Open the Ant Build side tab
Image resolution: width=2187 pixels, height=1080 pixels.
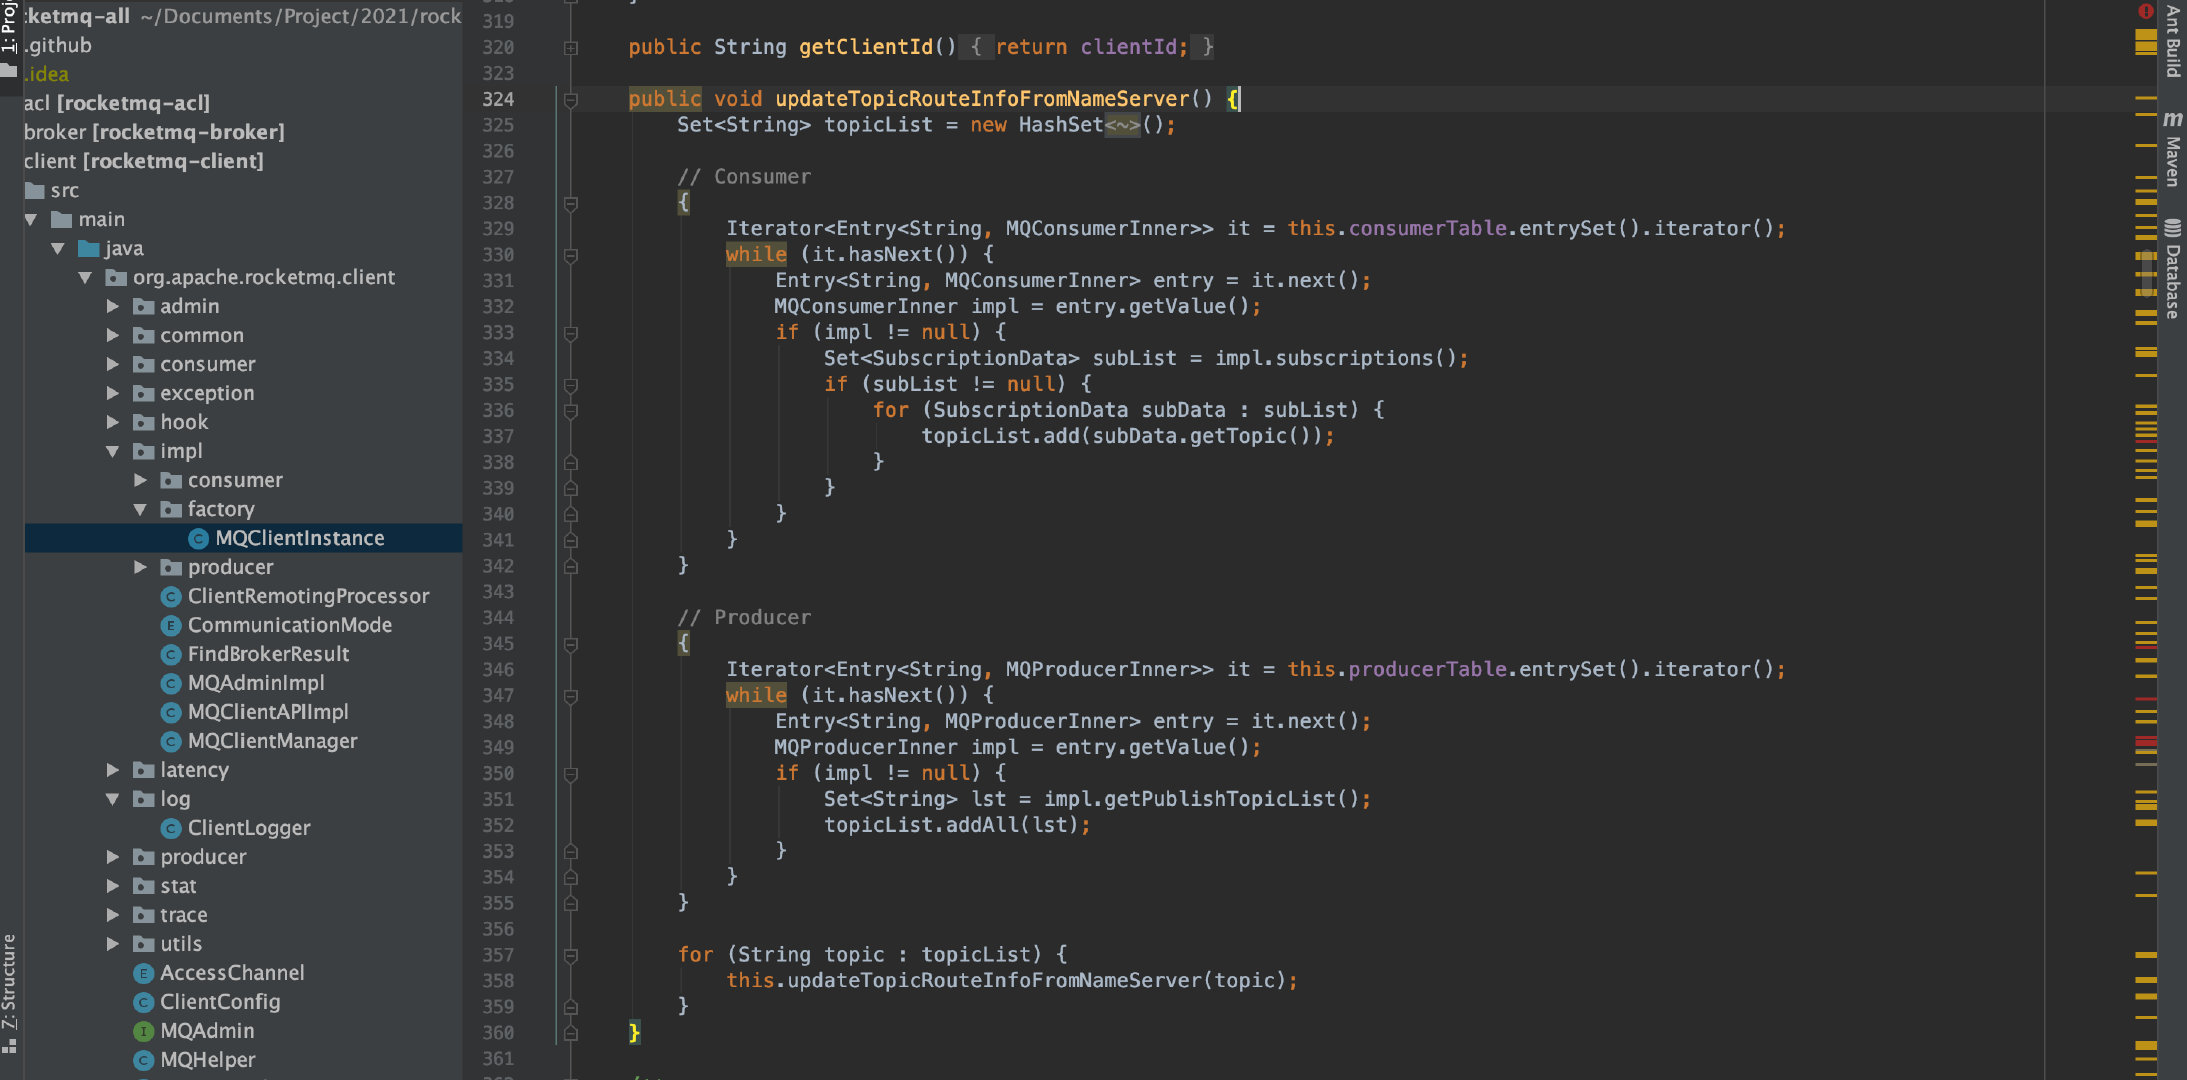click(2172, 40)
